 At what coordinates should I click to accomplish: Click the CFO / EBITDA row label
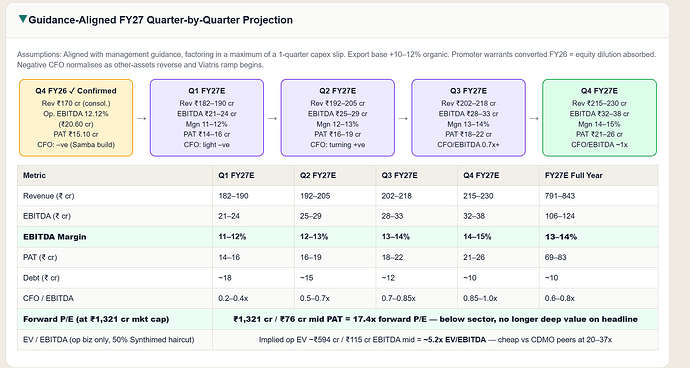point(48,298)
